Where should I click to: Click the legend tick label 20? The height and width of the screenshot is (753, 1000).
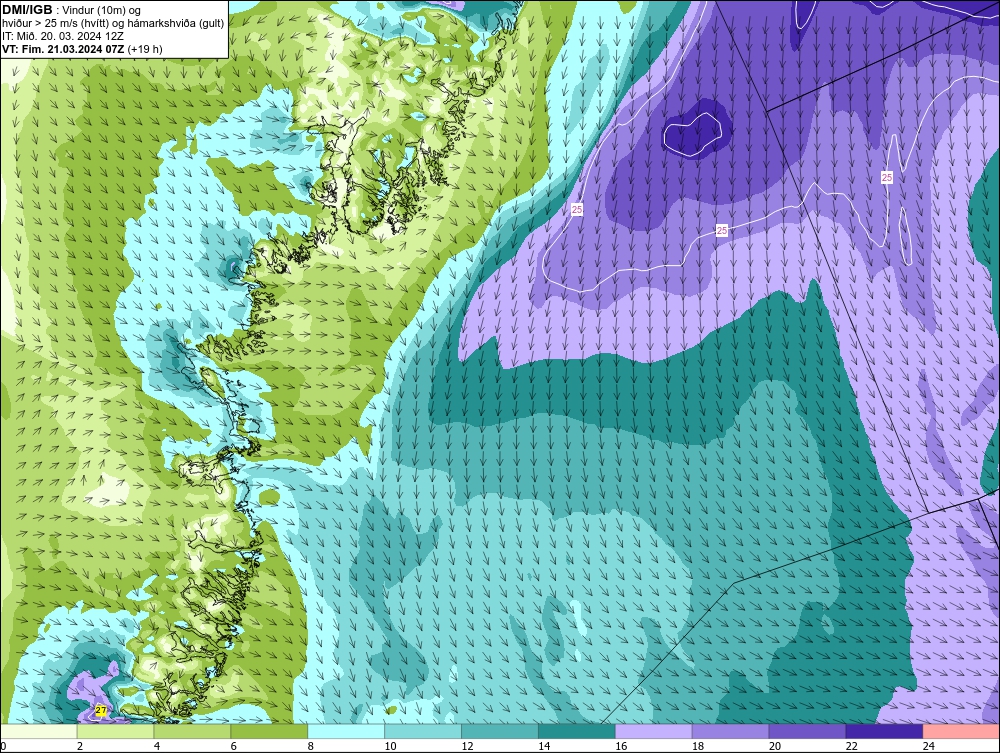(x=775, y=746)
